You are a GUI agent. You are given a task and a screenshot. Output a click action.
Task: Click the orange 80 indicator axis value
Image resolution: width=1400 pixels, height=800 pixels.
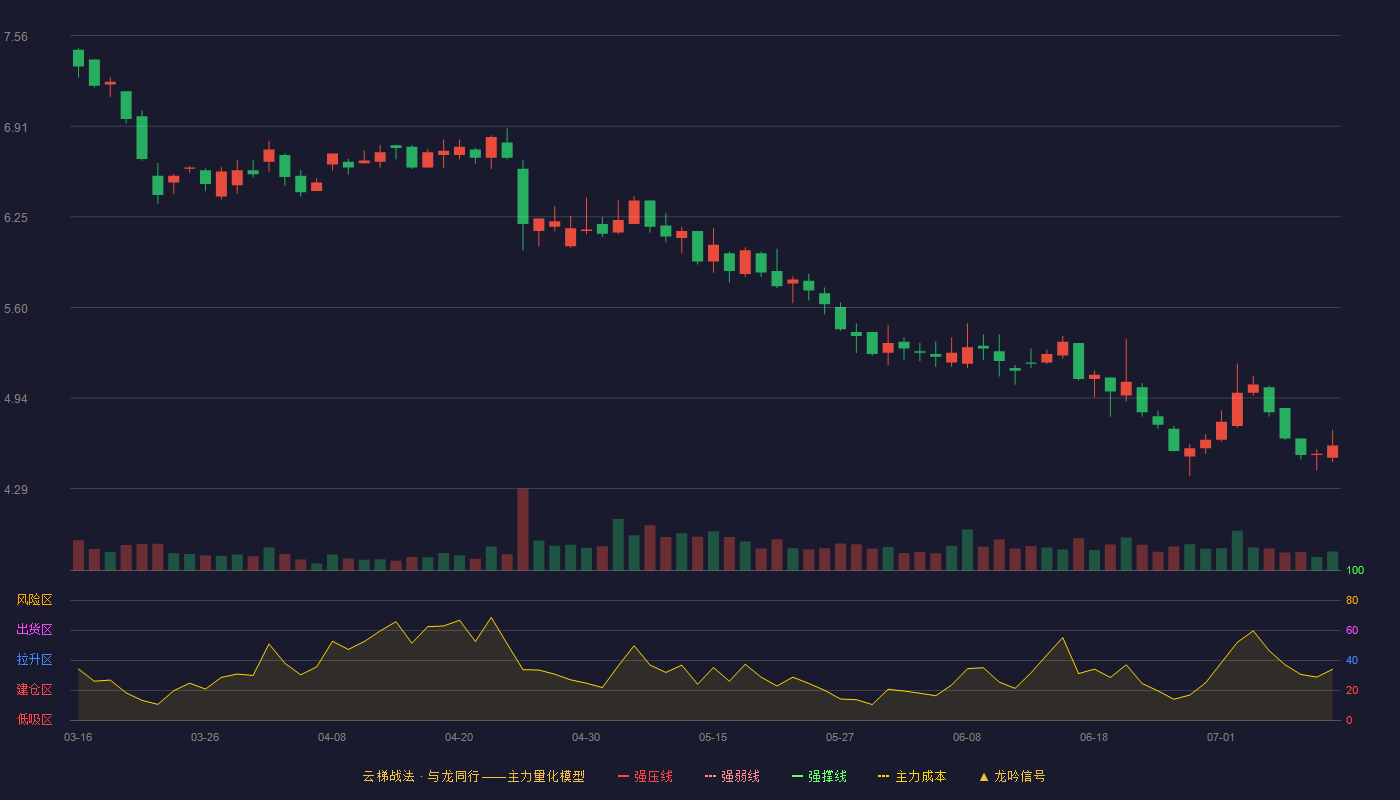pyautogui.click(x=1352, y=600)
